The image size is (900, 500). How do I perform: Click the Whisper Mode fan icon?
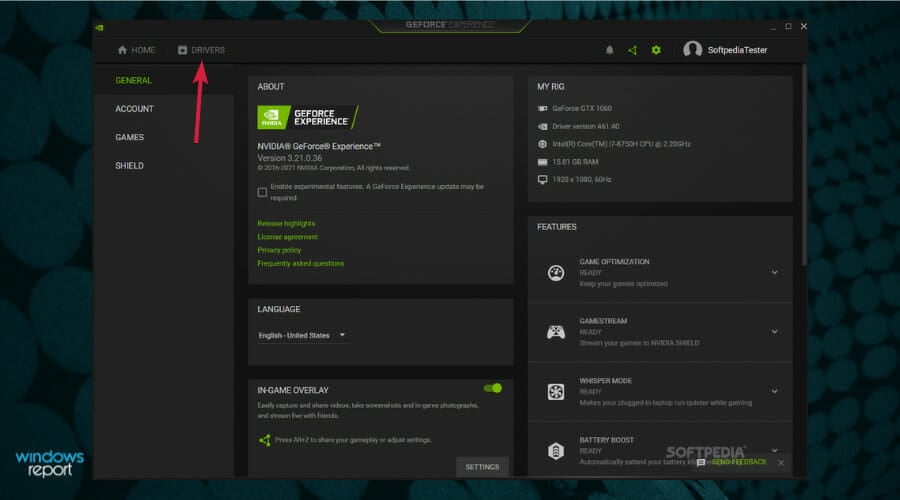pyautogui.click(x=556, y=392)
